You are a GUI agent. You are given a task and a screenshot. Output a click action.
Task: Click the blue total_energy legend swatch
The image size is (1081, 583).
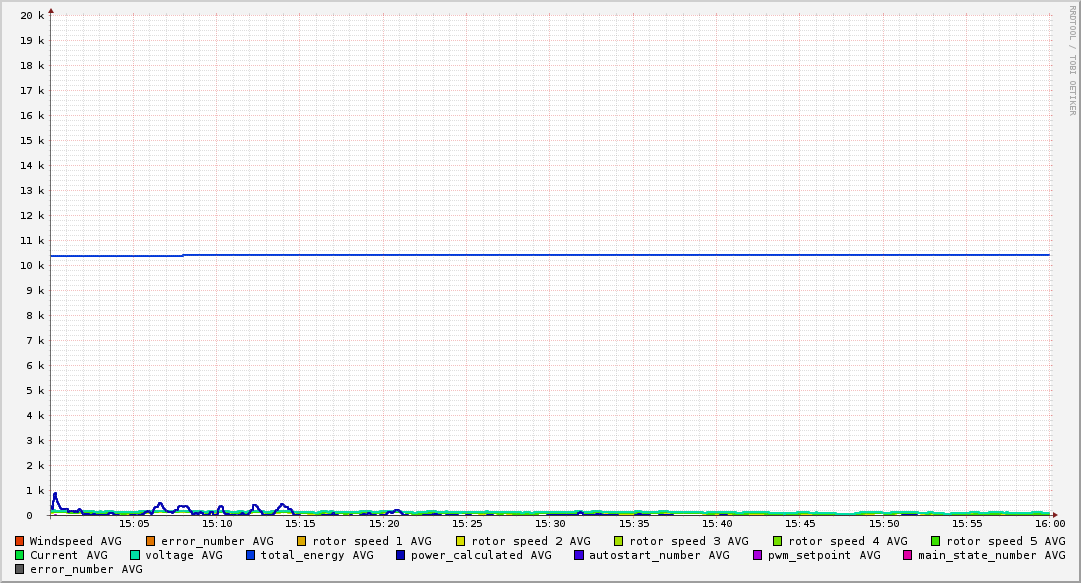point(251,555)
